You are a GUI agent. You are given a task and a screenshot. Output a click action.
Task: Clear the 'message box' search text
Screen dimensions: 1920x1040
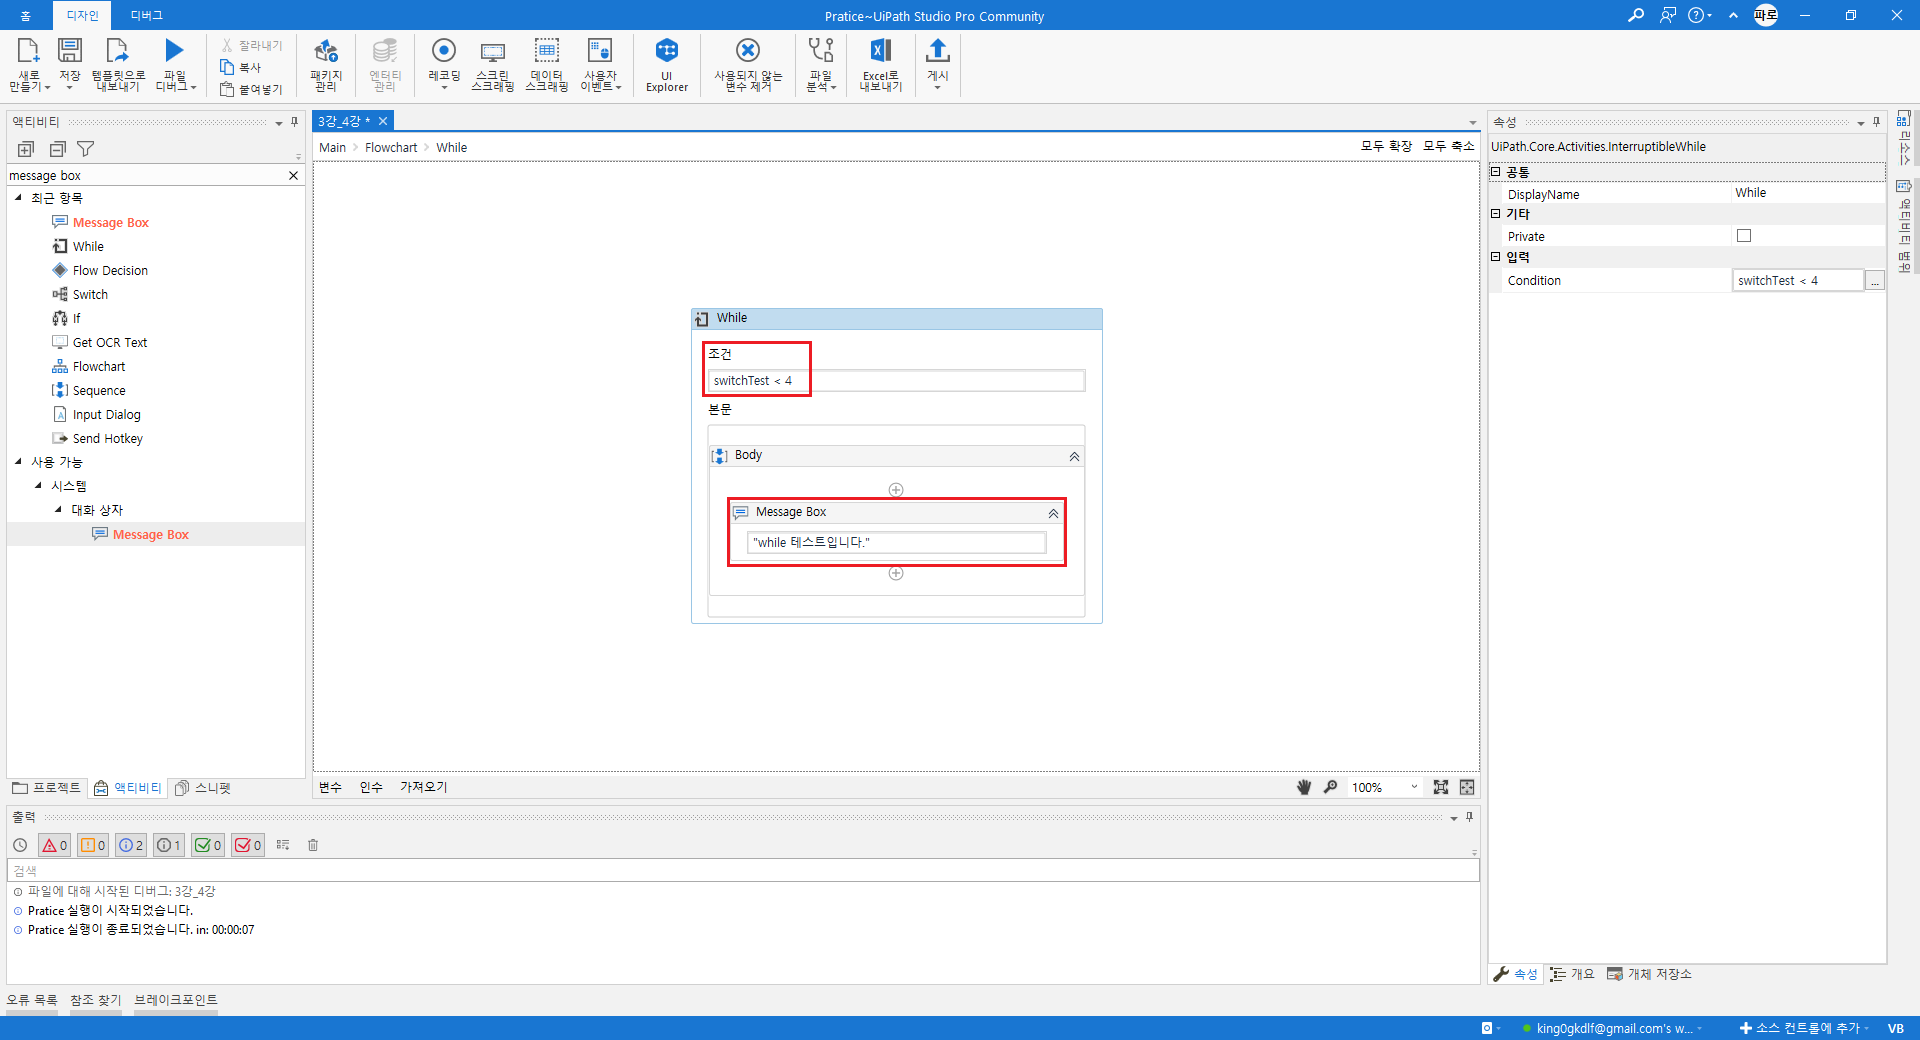coord(293,175)
